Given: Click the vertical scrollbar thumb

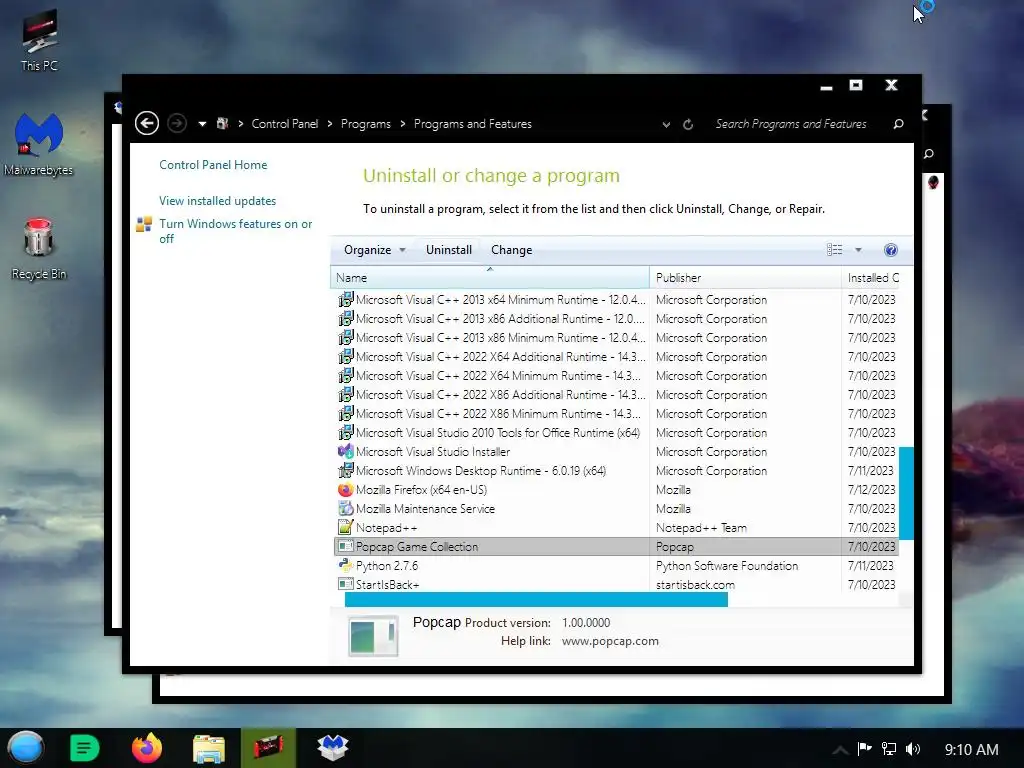Looking at the screenshot, I should (x=906, y=493).
